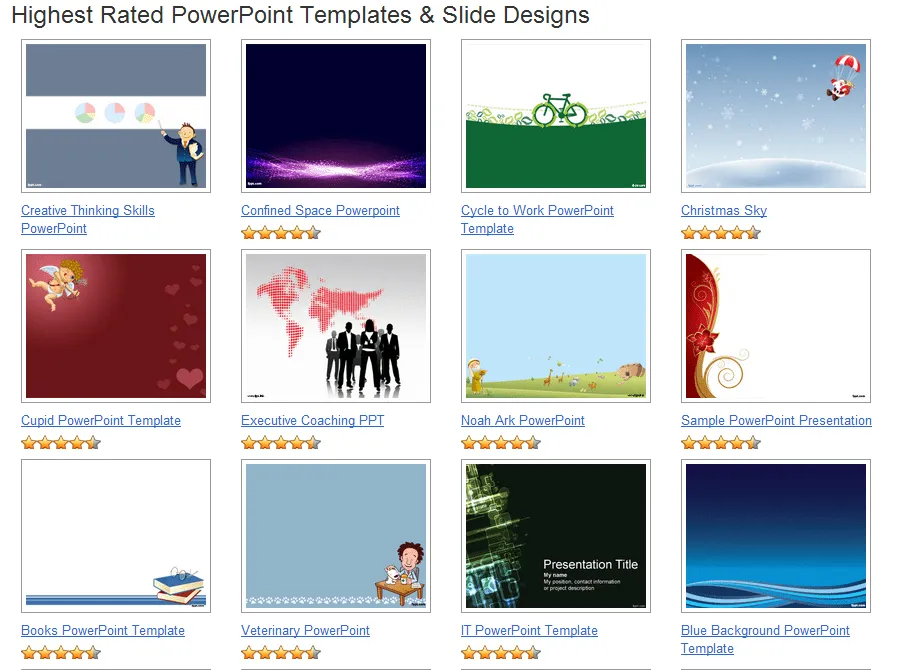Open the Cupid PowerPoint Template link

[100, 421]
